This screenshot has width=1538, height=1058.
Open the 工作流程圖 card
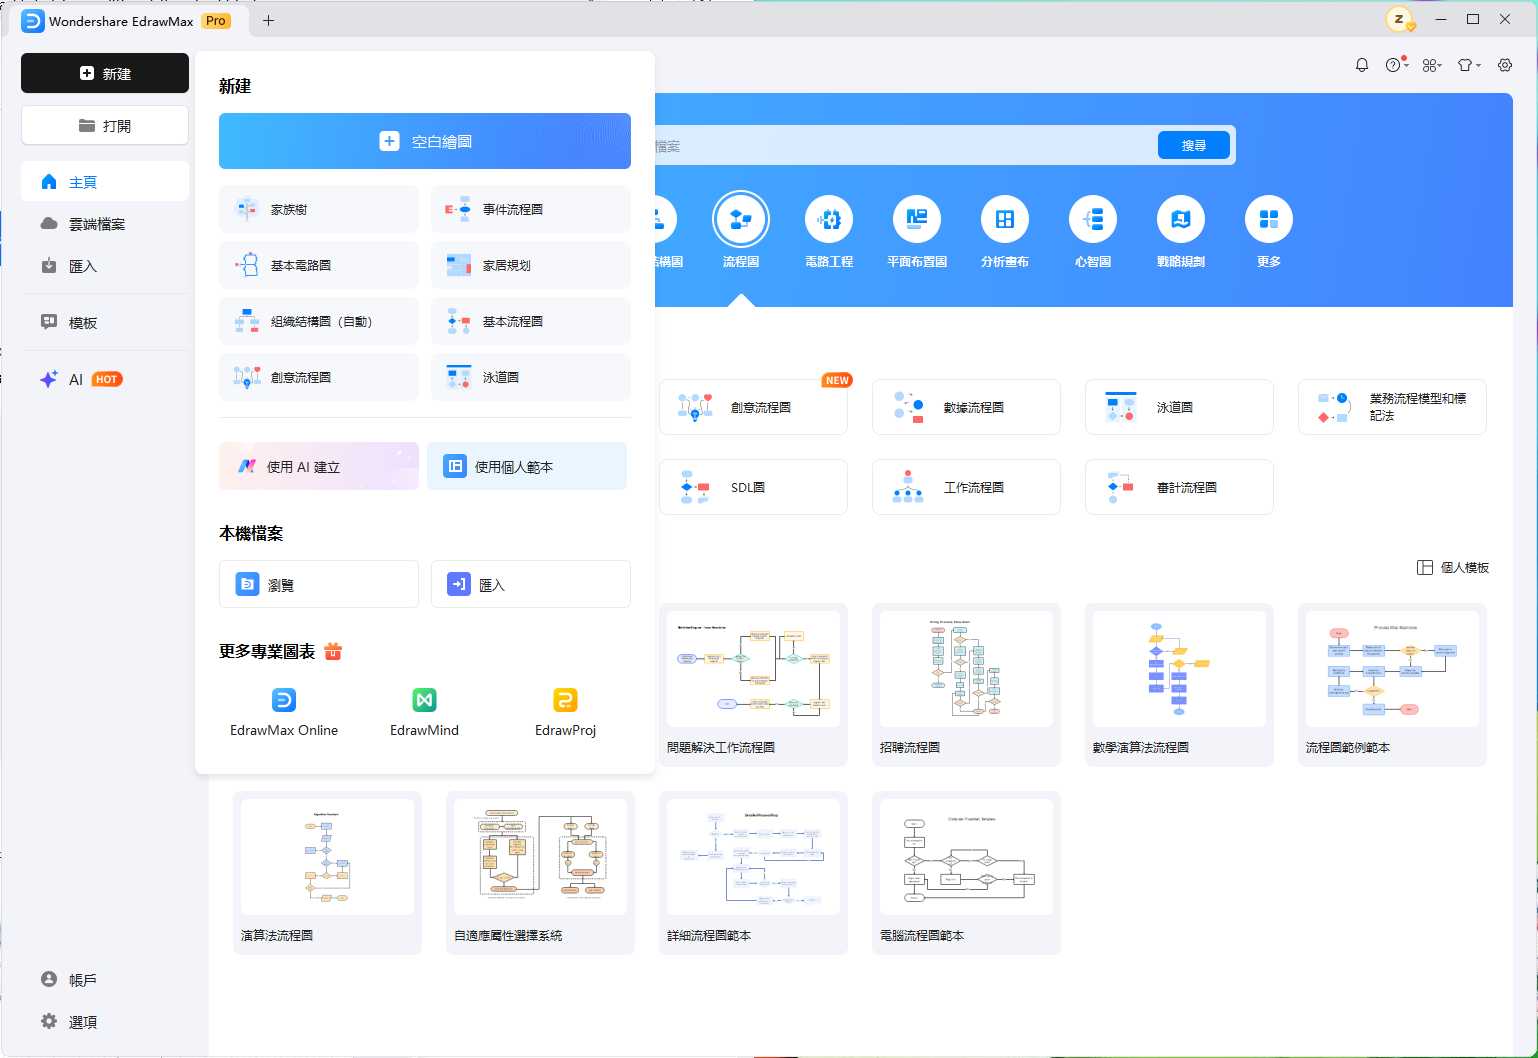point(966,487)
